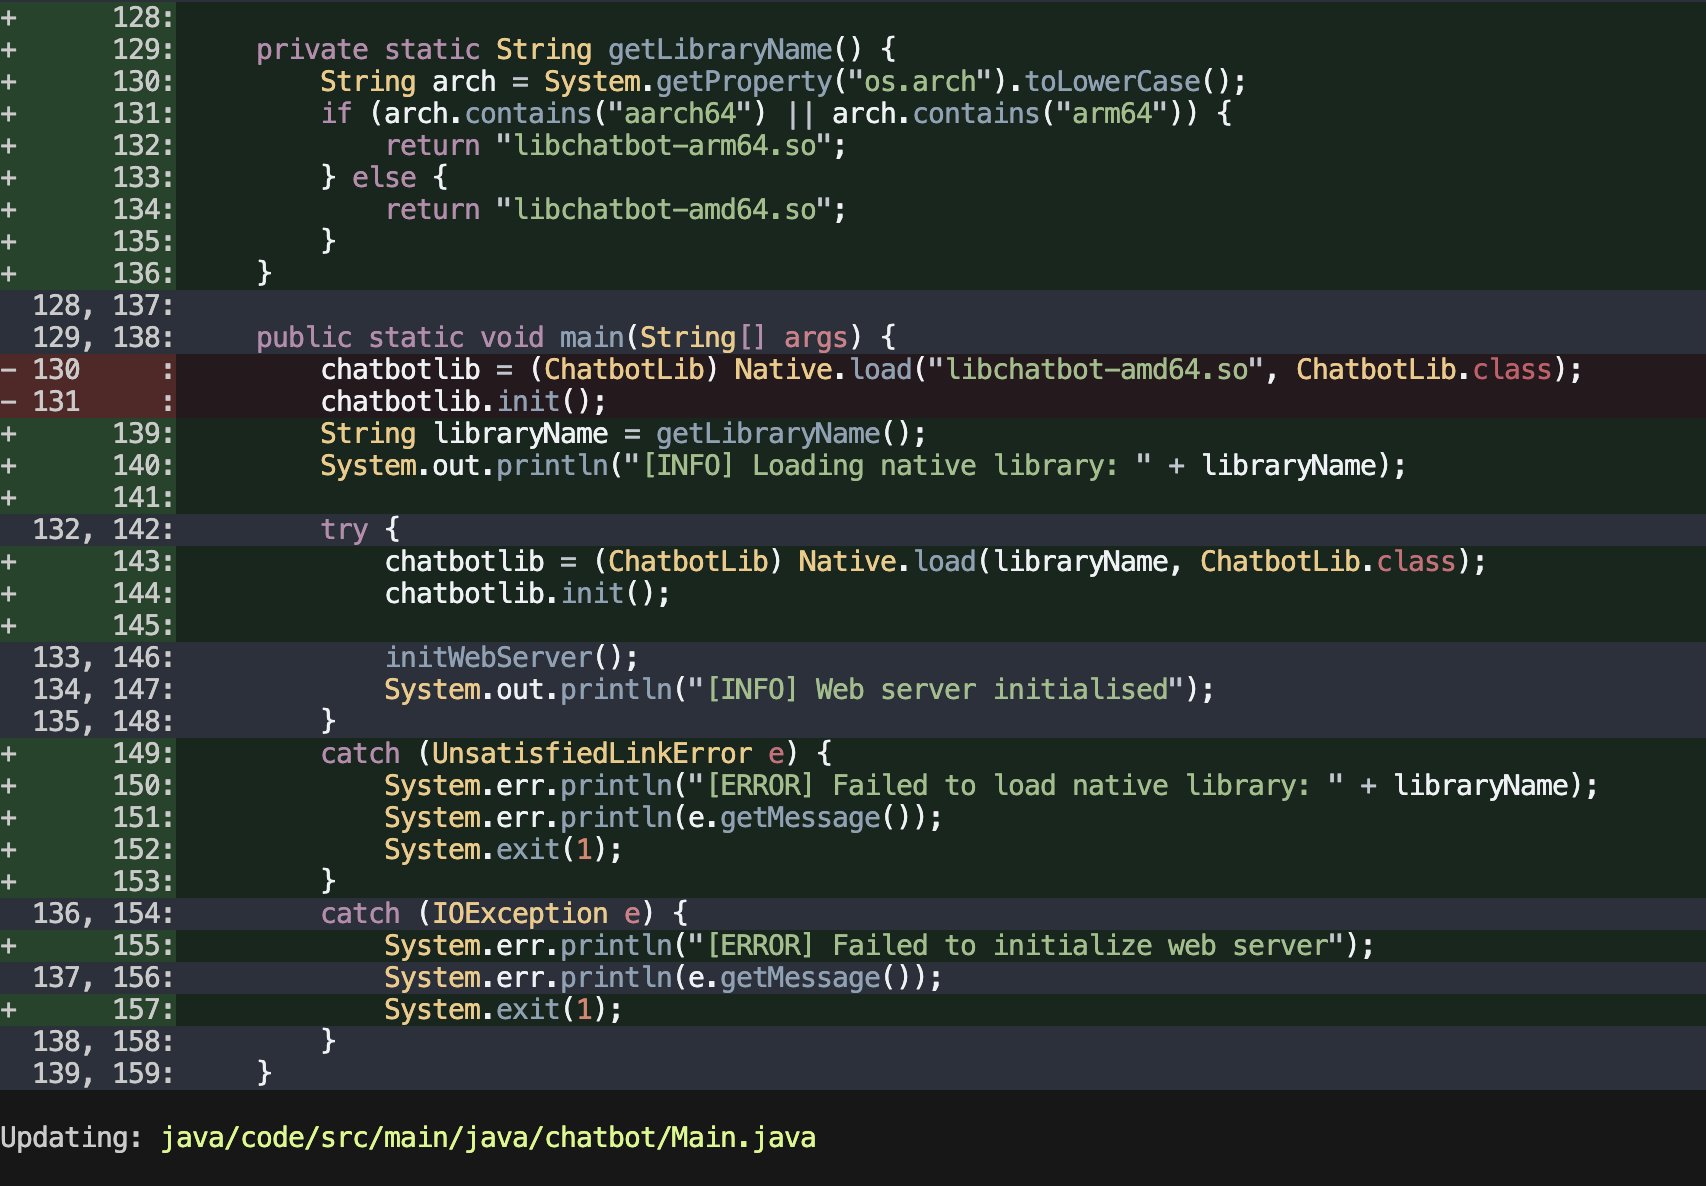Click the try keyword on line 142
The image size is (1706, 1186).
click(344, 530)
